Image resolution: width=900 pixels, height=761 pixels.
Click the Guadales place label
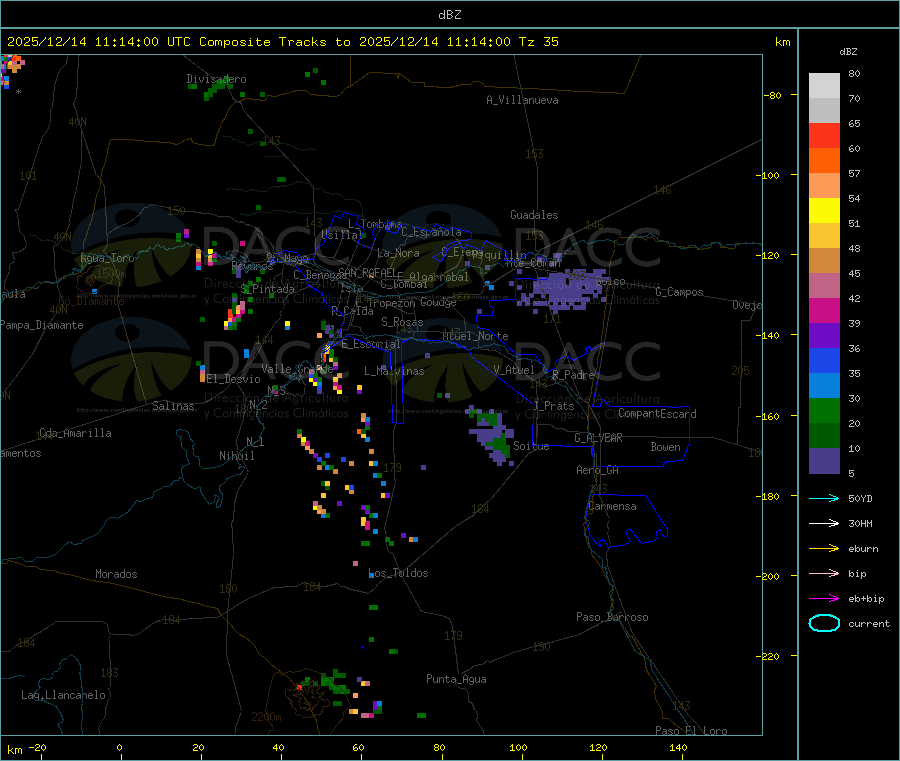[x=534, y=215]
